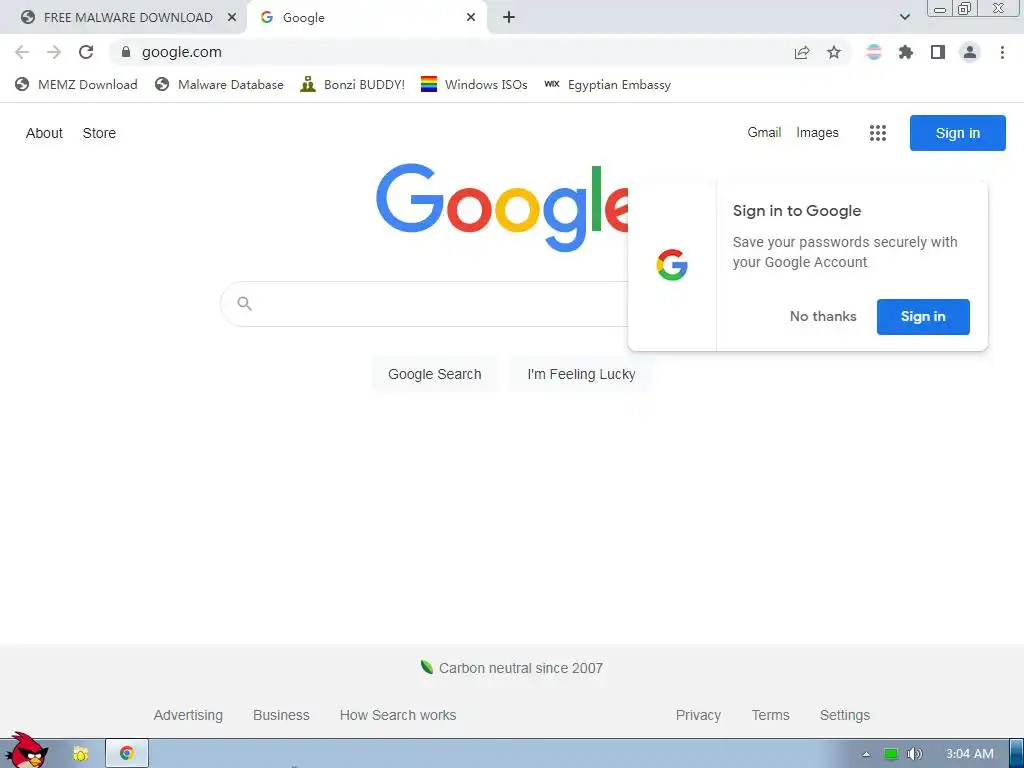Click the Google logo
Viewport: 1024px width, 768px height.
(502, 208)
